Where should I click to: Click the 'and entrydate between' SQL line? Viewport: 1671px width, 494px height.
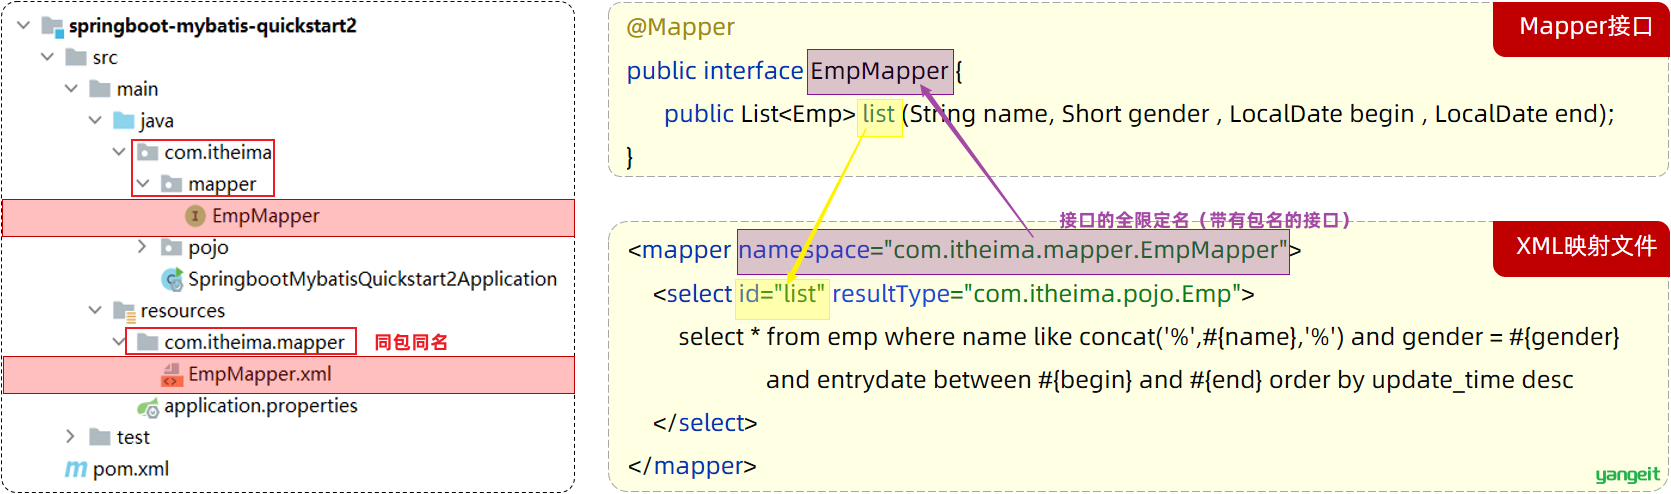point(1169,380)
